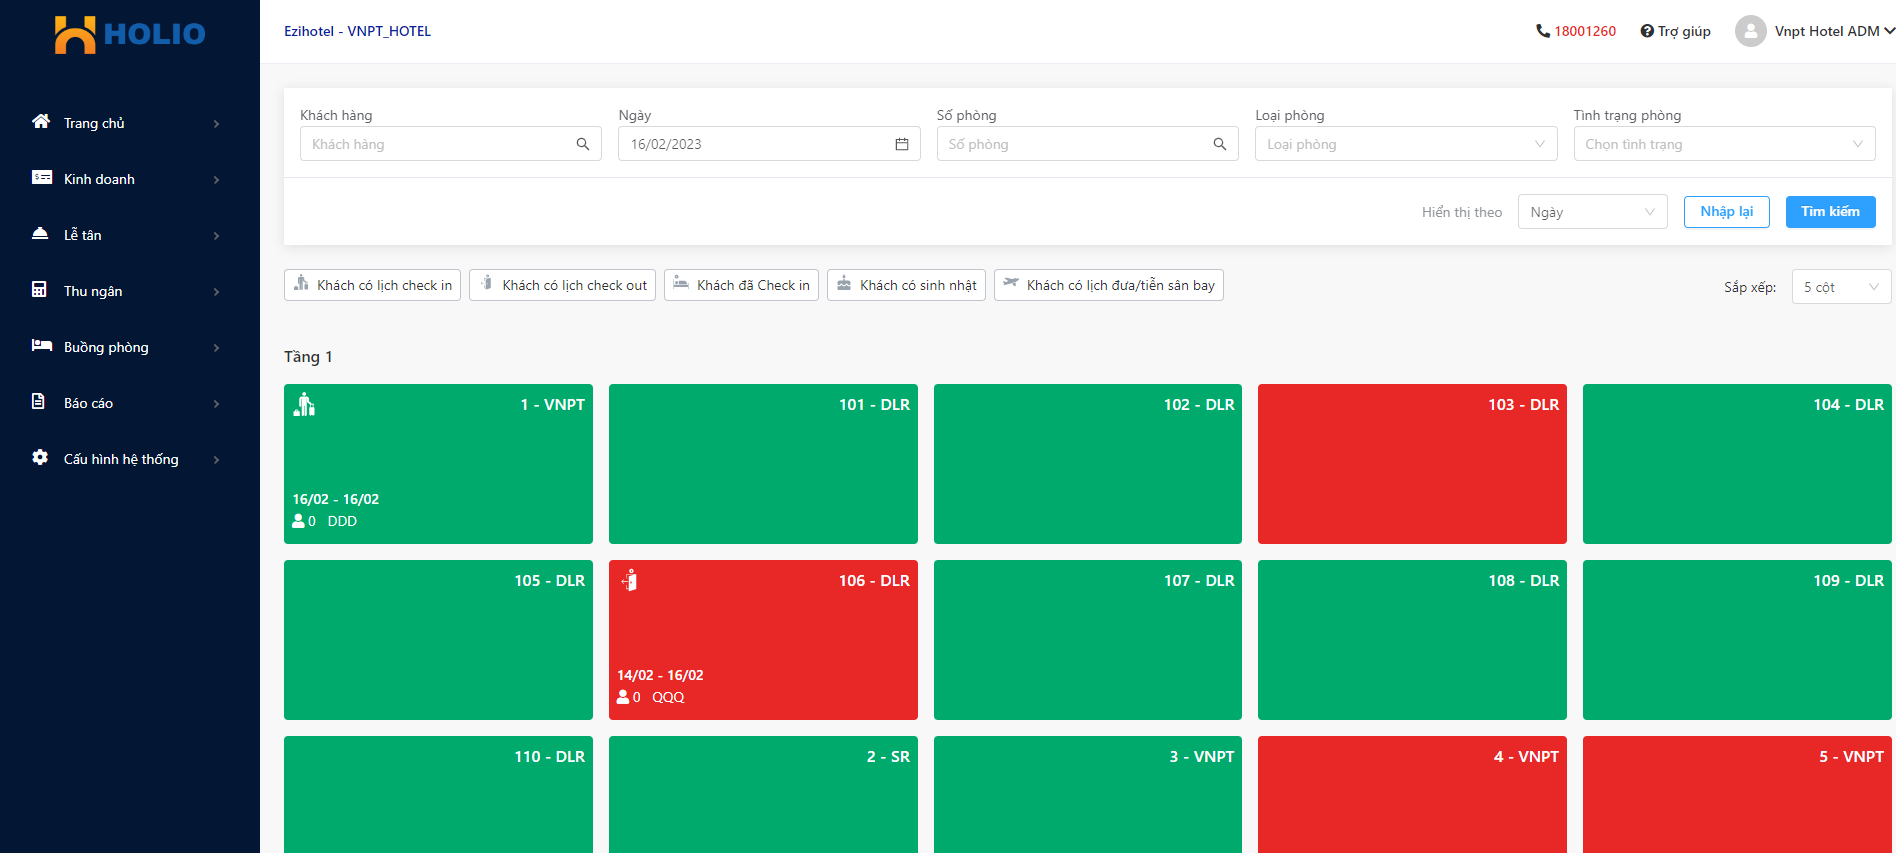Click the search icon in Khách hàng field
Screen dimensions: 1896x853
(583, 144)
